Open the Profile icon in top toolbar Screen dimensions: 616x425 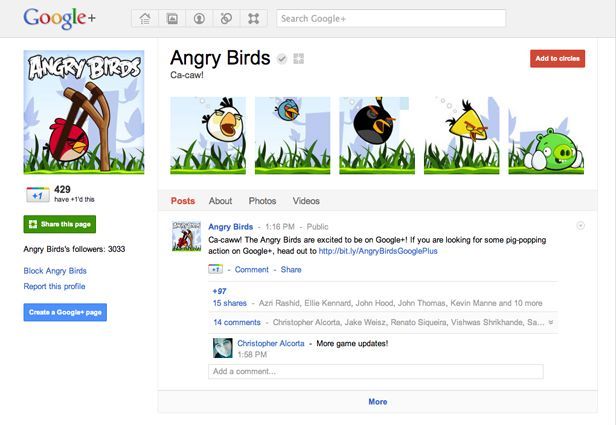coord(200,18)
